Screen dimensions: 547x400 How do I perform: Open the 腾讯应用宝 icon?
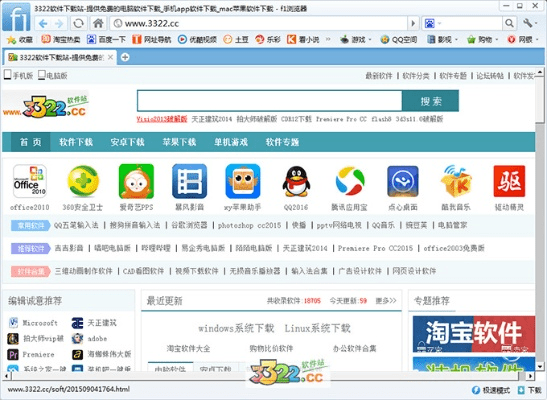(350, 181)
